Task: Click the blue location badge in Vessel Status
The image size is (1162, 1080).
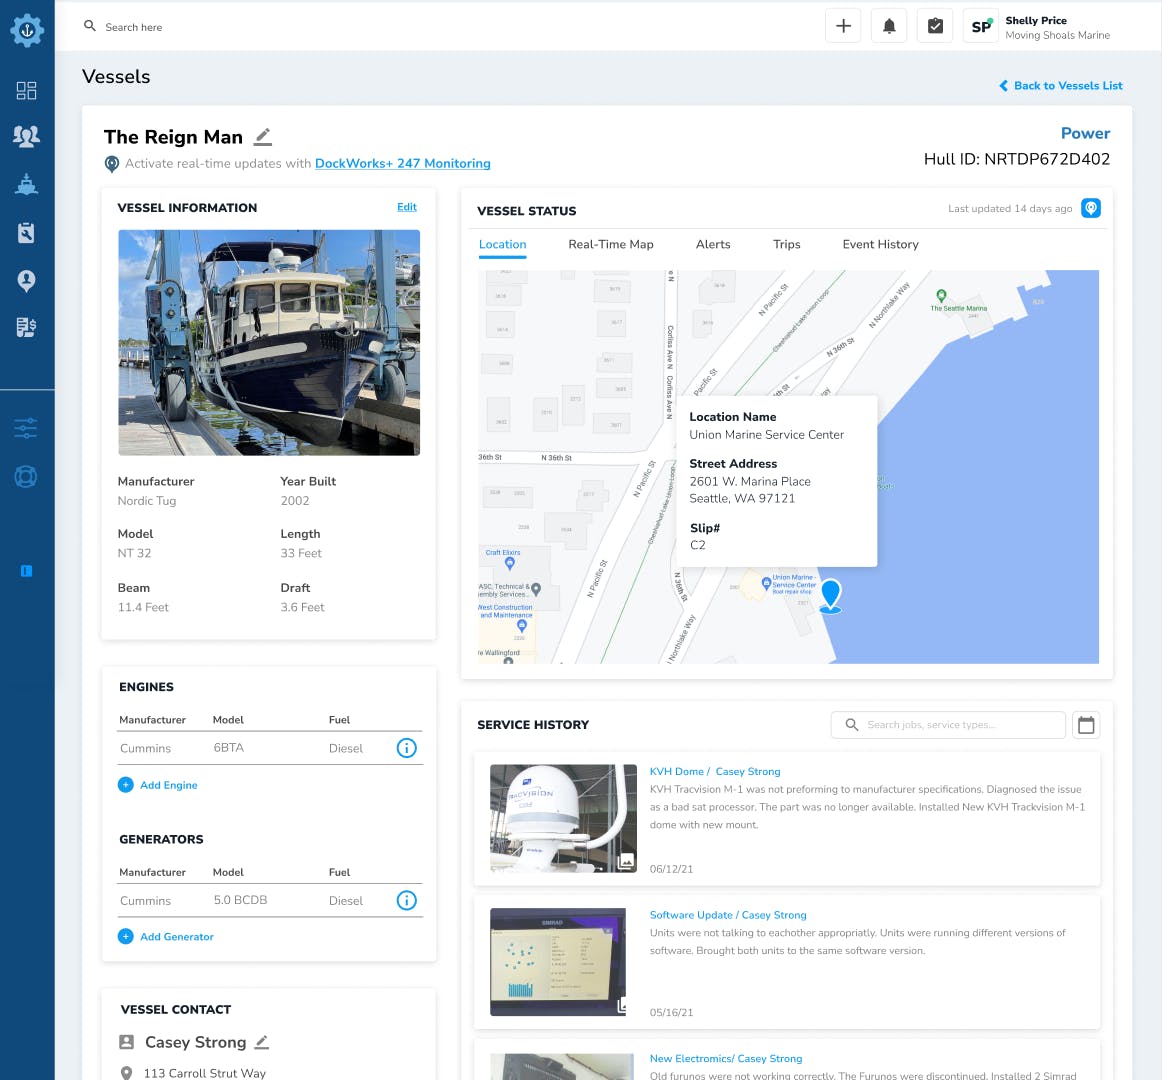Action: click(x=1091, y=208)
